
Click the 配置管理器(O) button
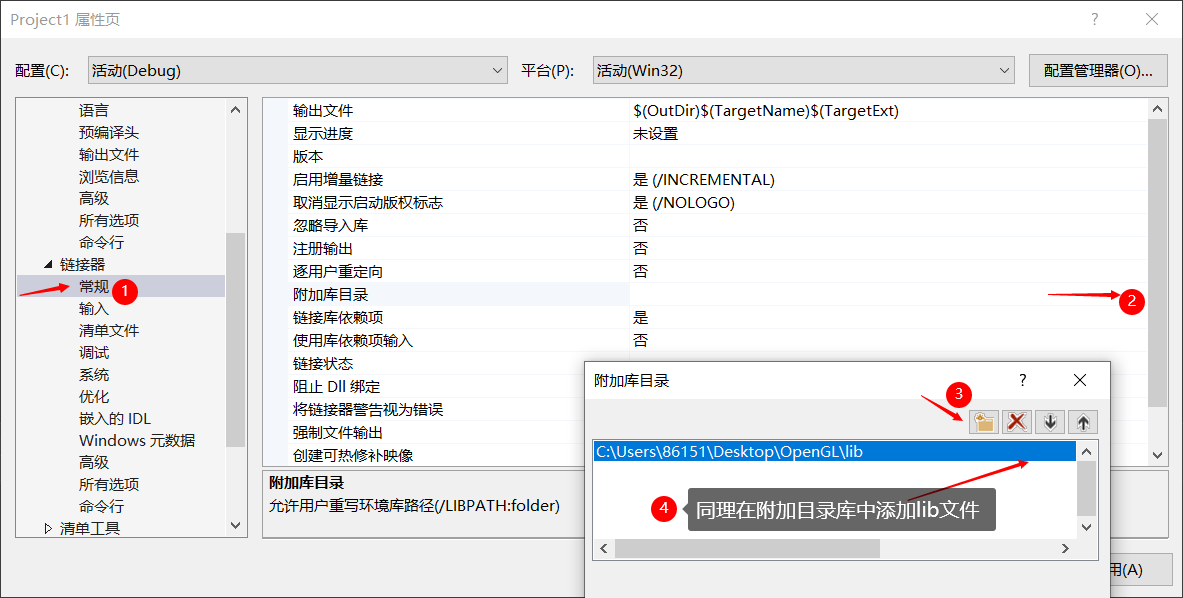[1097, 70]
